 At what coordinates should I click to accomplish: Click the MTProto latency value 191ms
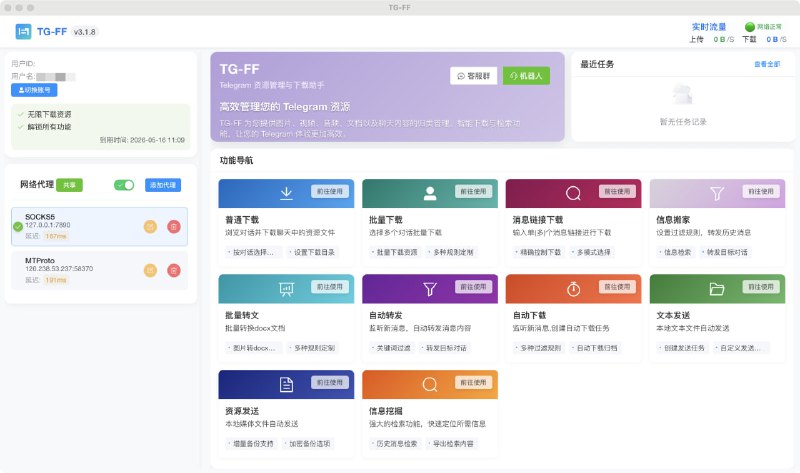click(56, 280)
